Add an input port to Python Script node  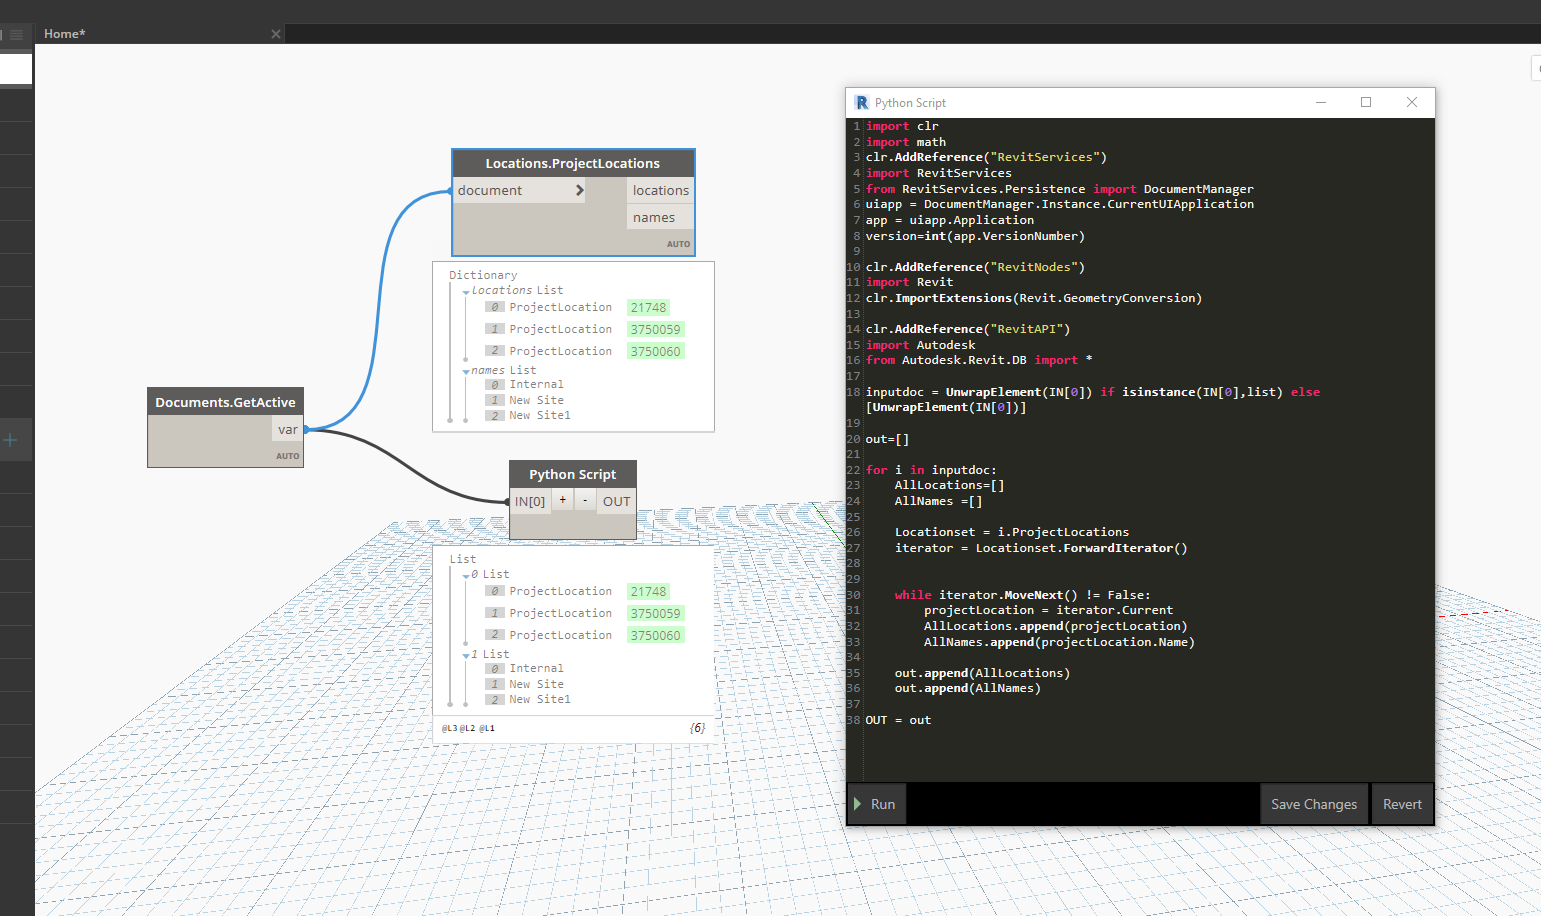(x=563, y=500)
